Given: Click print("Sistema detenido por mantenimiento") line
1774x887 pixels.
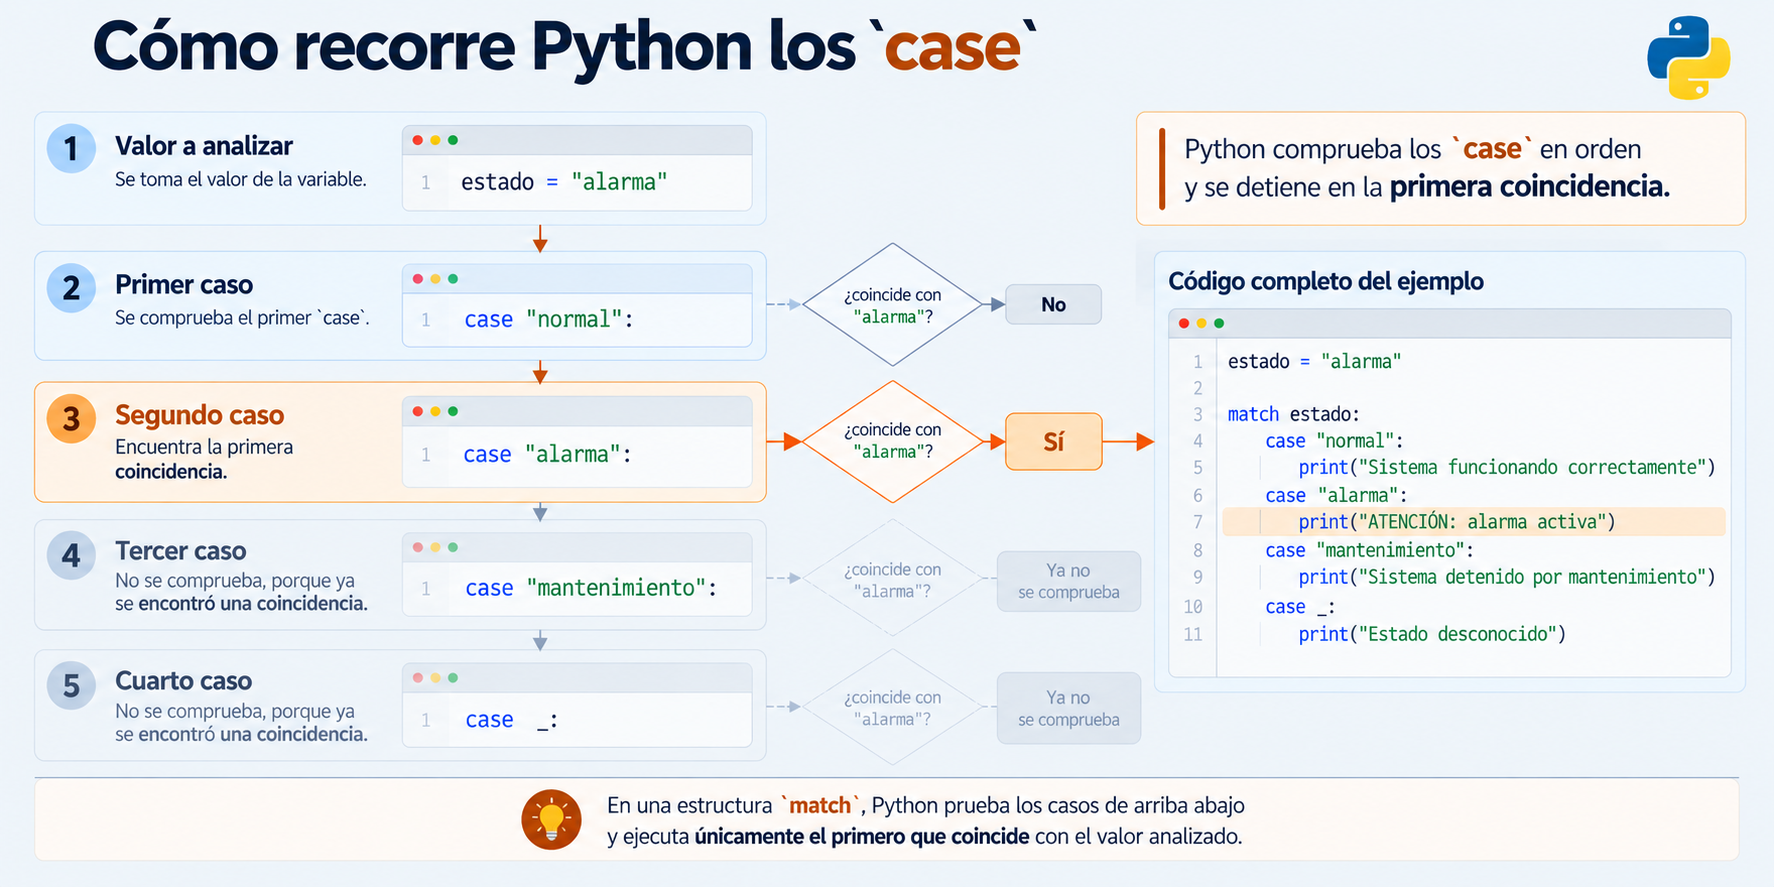Looking at the screenshot, I should tap(1507, 577).
